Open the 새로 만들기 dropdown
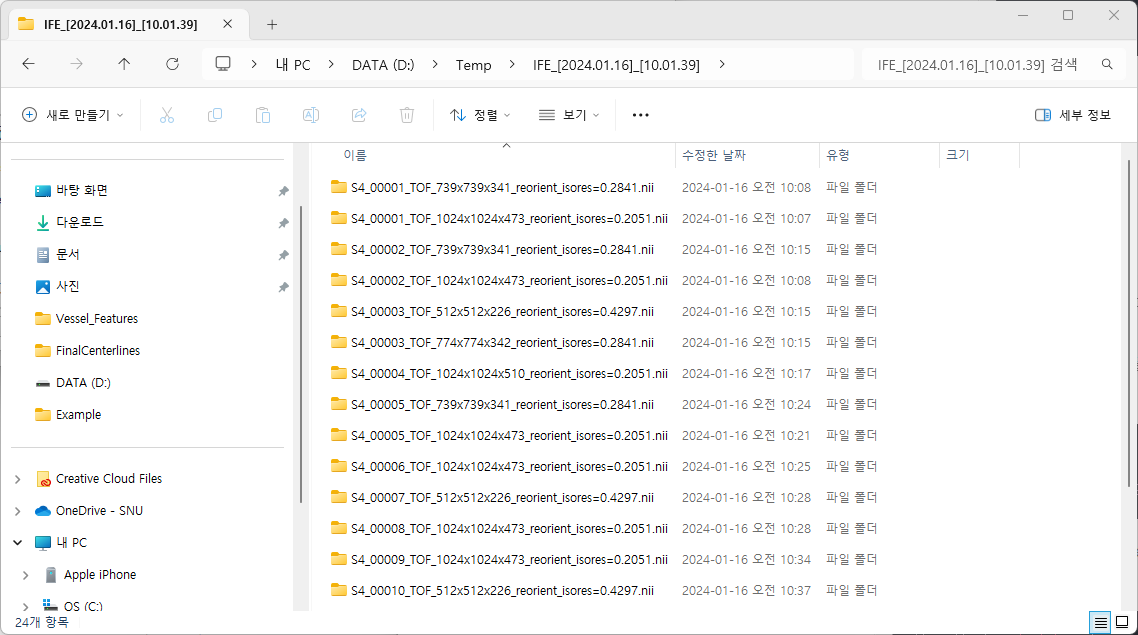The height and width of the screenshot is (635, 1138). (x=73, y=115)
